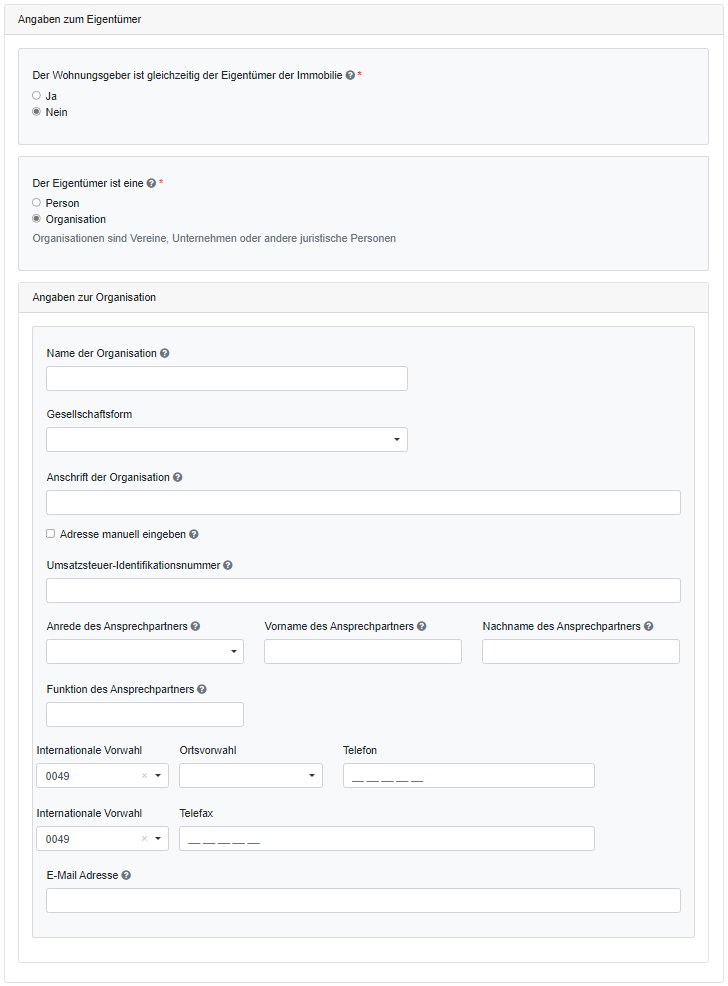
Task: Click help icon for Nachname des Ansprechpartners
Action: tap(649, 626)
